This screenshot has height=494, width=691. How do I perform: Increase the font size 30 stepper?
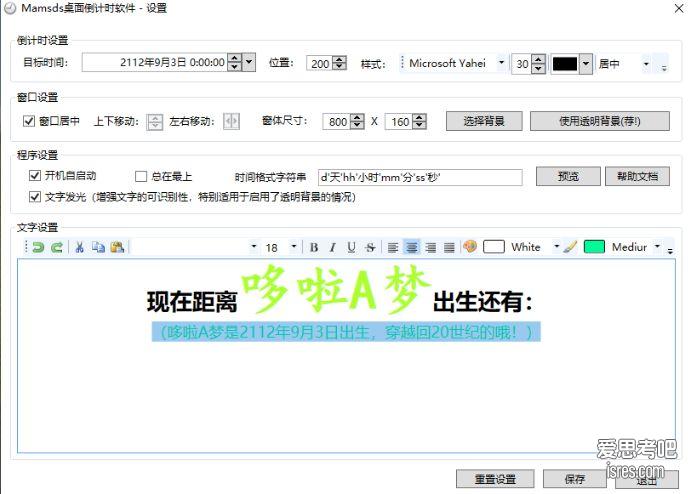tap(538, 59)
